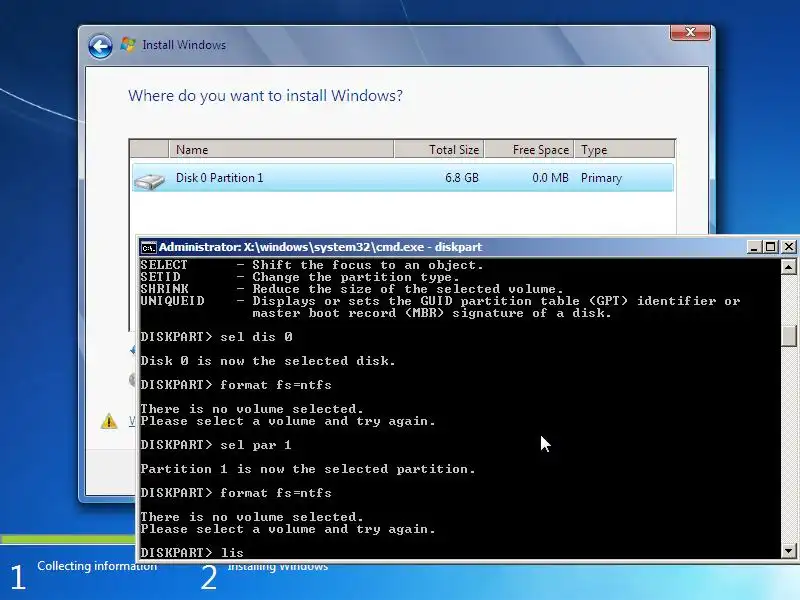This screenshot has width=800, height=600.
Task: Go back using the blue arrow button
Action: pos(100,46)
